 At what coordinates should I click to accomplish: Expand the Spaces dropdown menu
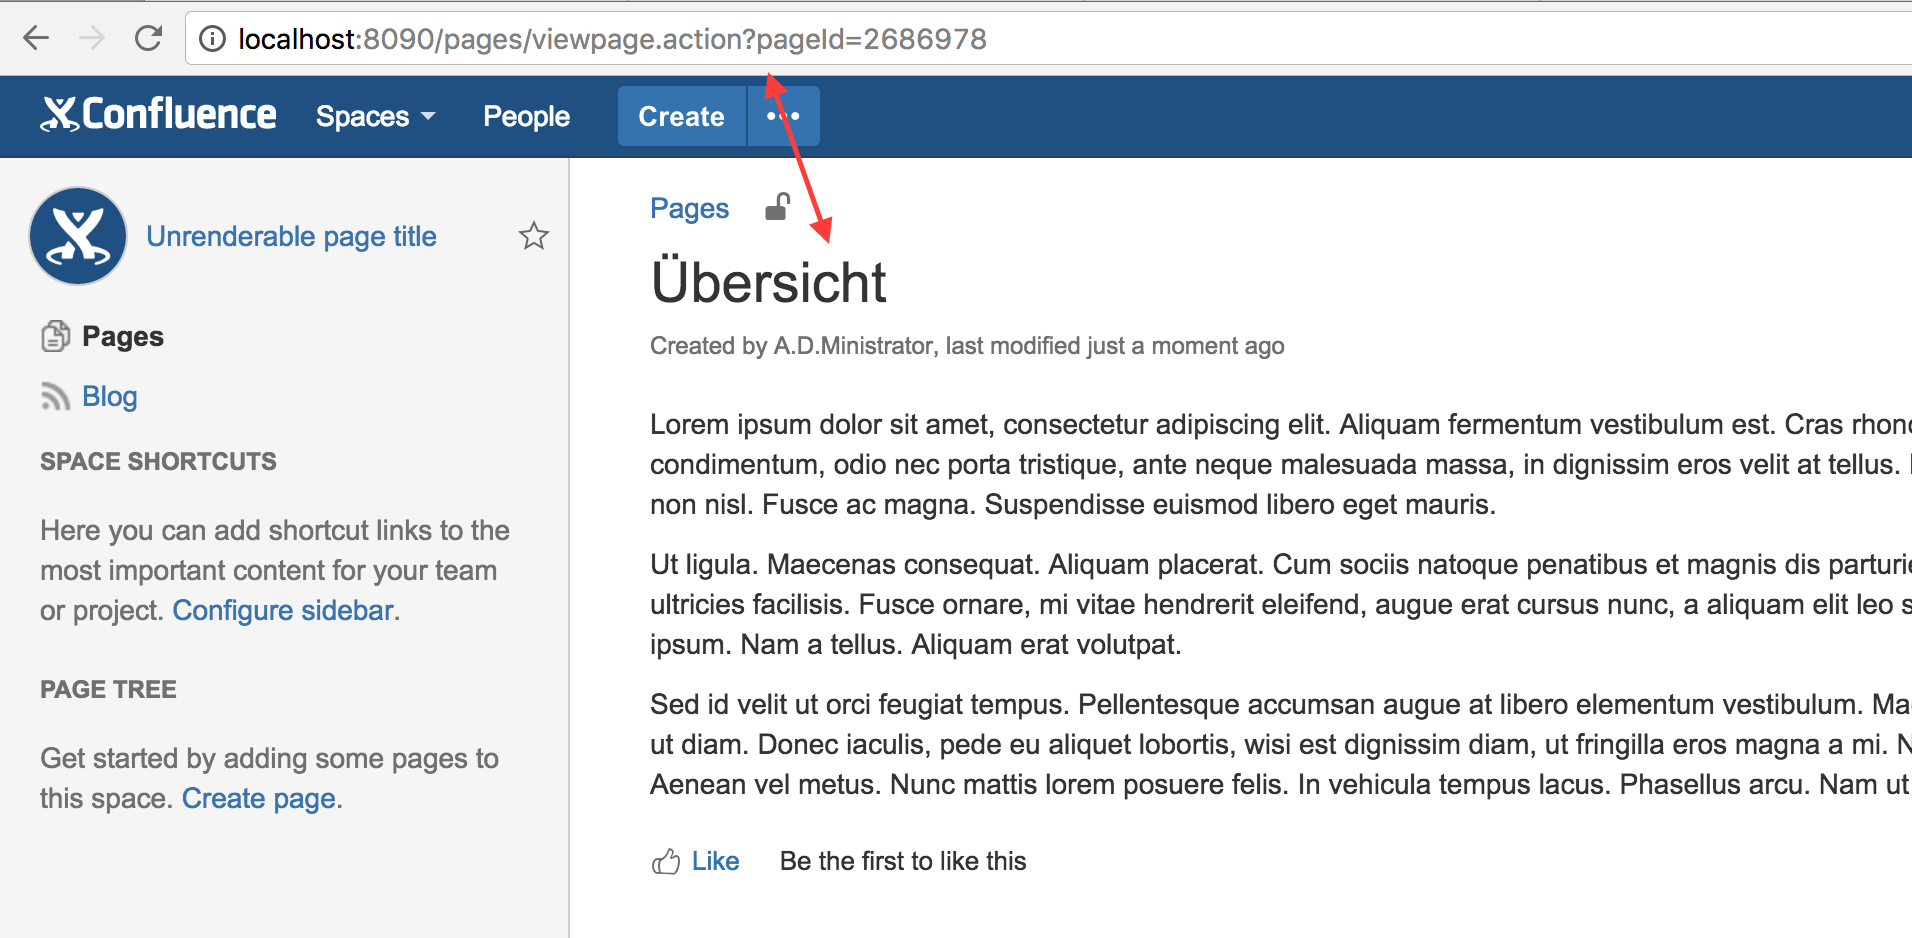(x=375, y=116)
